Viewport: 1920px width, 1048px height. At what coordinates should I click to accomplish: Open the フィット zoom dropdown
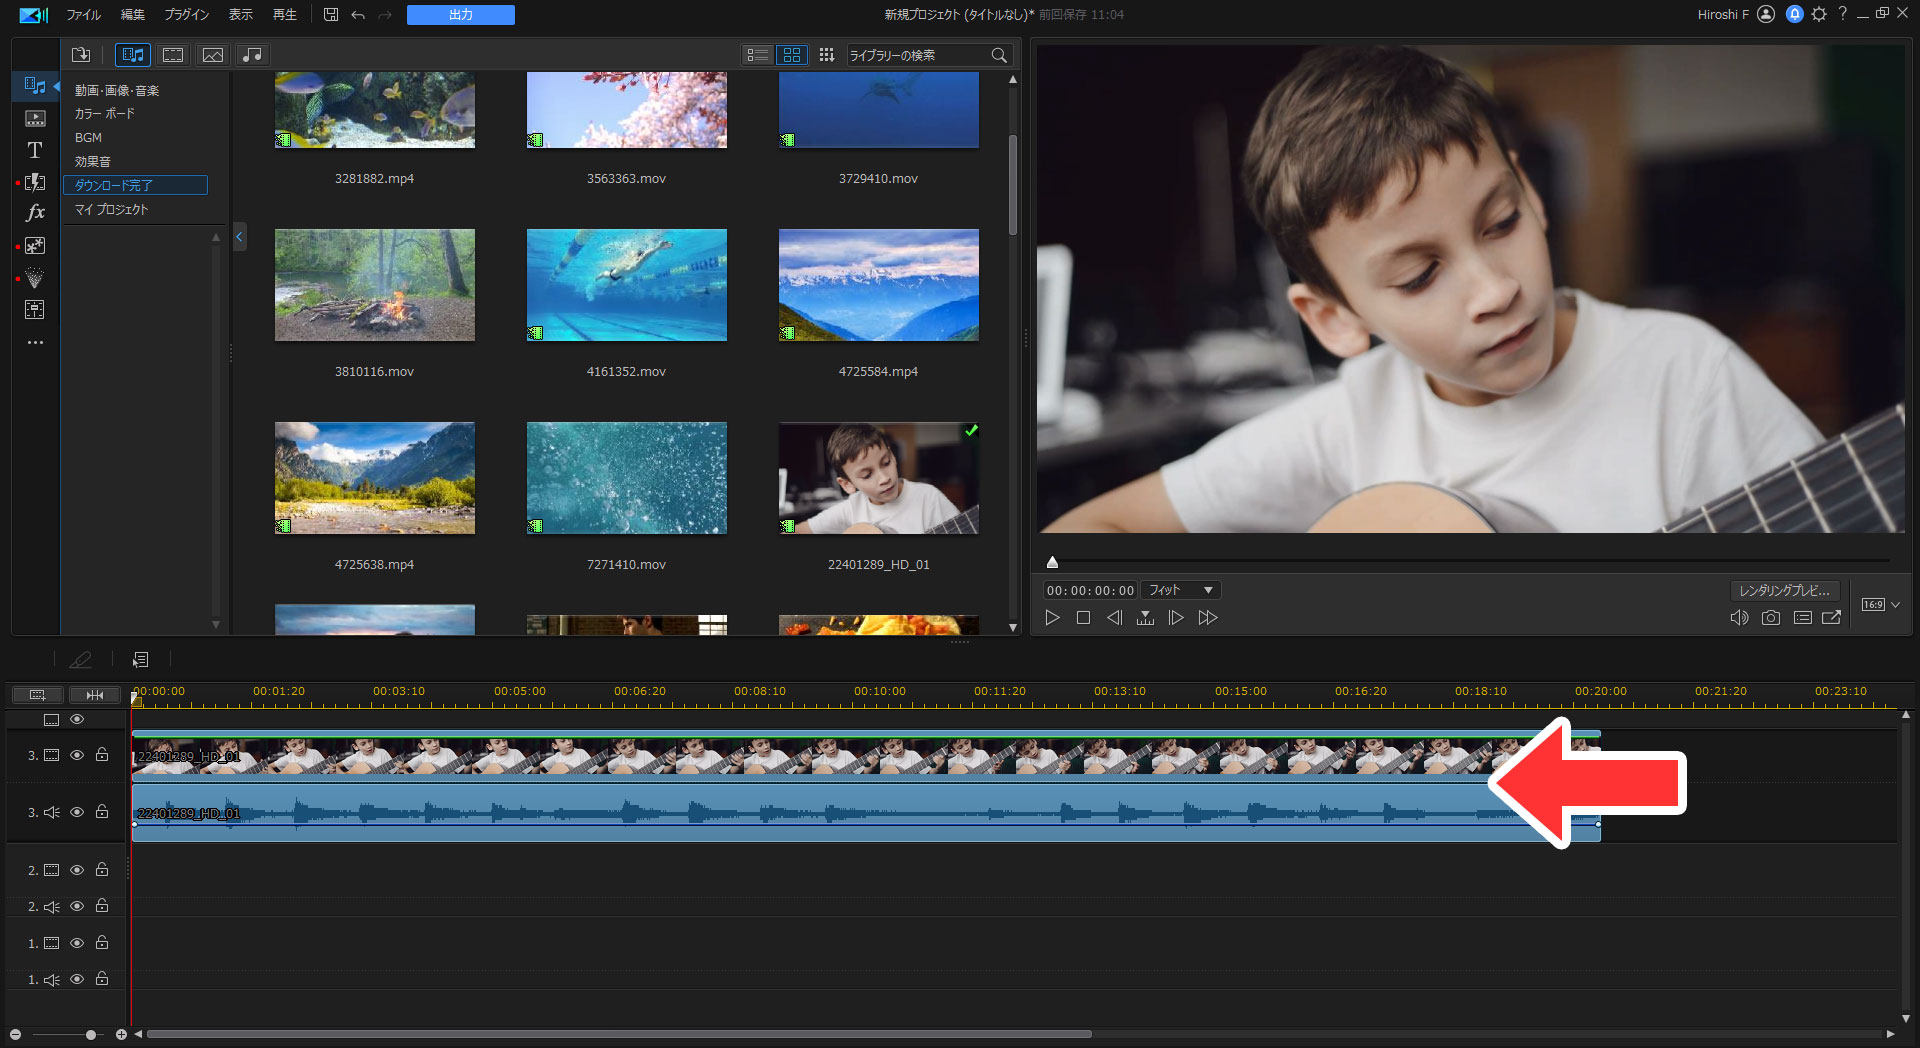coord(1181,590)
